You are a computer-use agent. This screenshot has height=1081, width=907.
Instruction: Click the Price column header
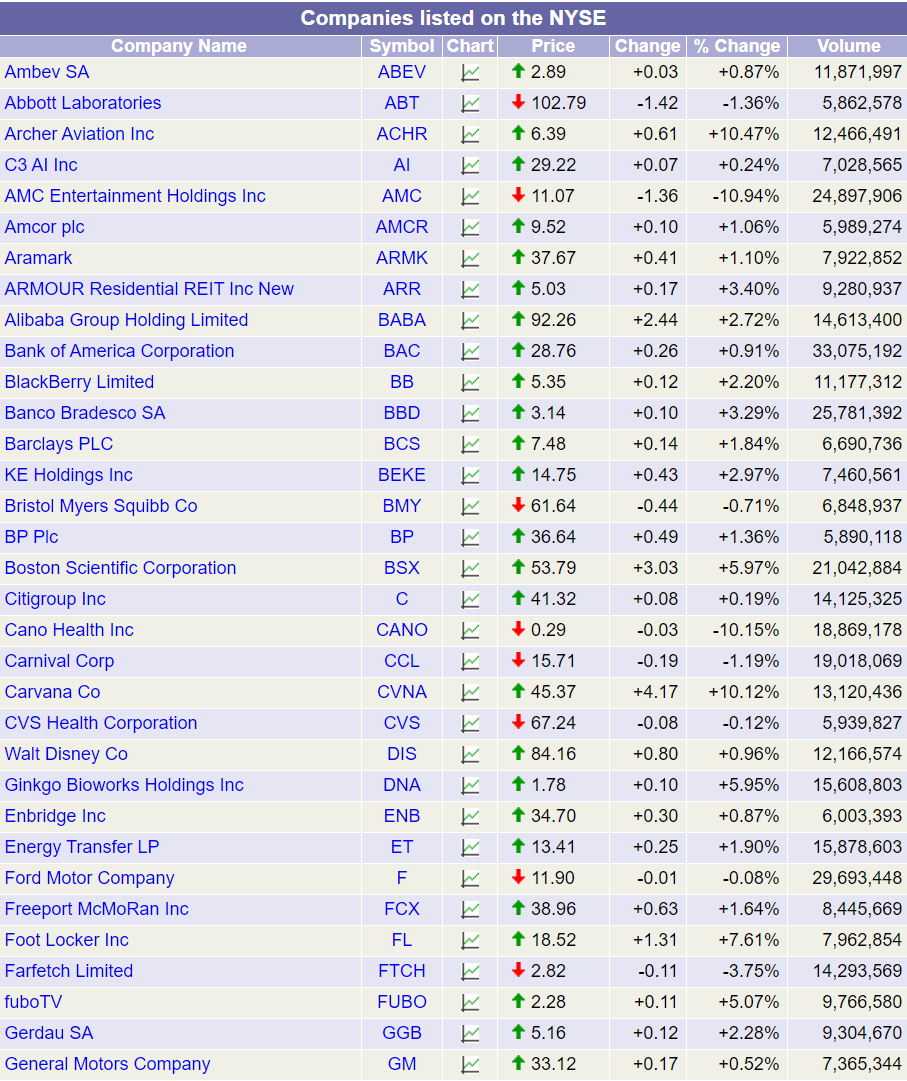coord(553,46)
